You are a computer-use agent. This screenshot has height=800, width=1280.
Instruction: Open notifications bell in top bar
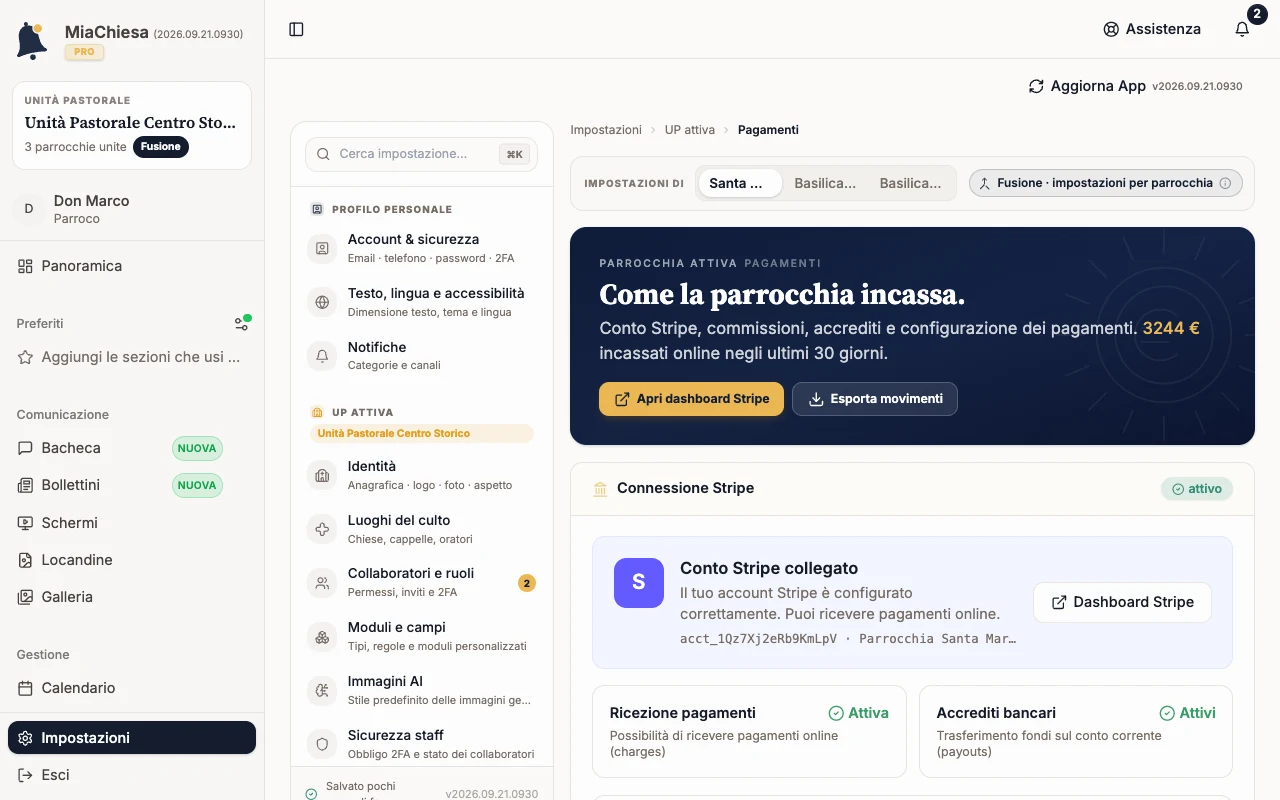pyautogui.click(x=1242, y=29)
